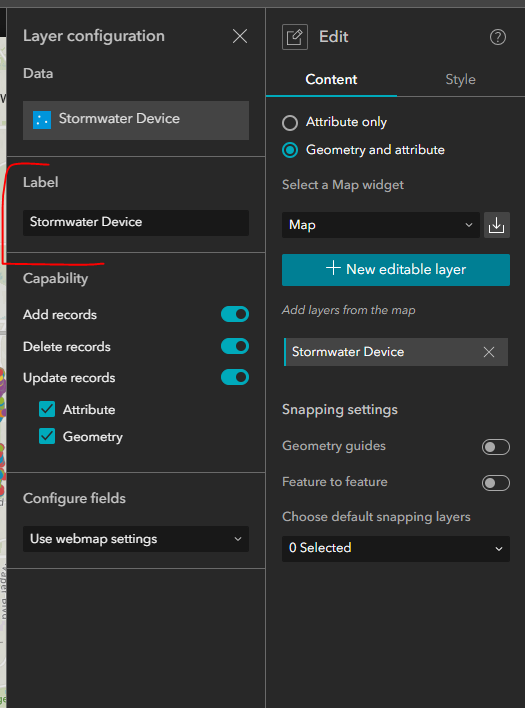Turn off the Update records switch
The width and height of the screenshot is (525, 708).
[235, 377]
